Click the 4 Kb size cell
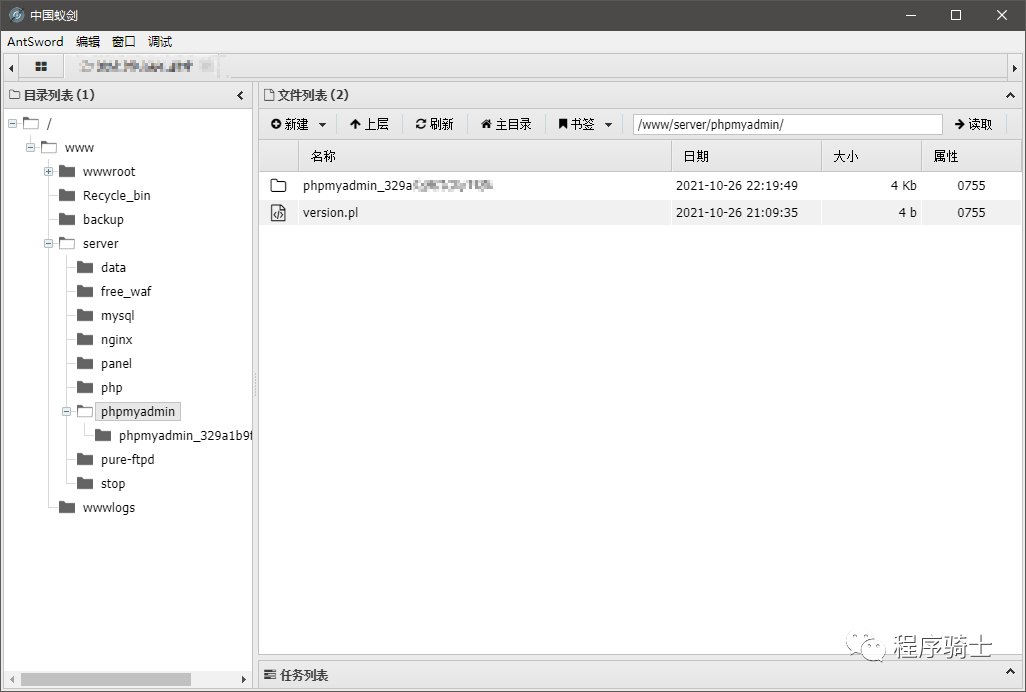Image resolution: width=1026 pixels, height=692 pixels. (903, 186)
